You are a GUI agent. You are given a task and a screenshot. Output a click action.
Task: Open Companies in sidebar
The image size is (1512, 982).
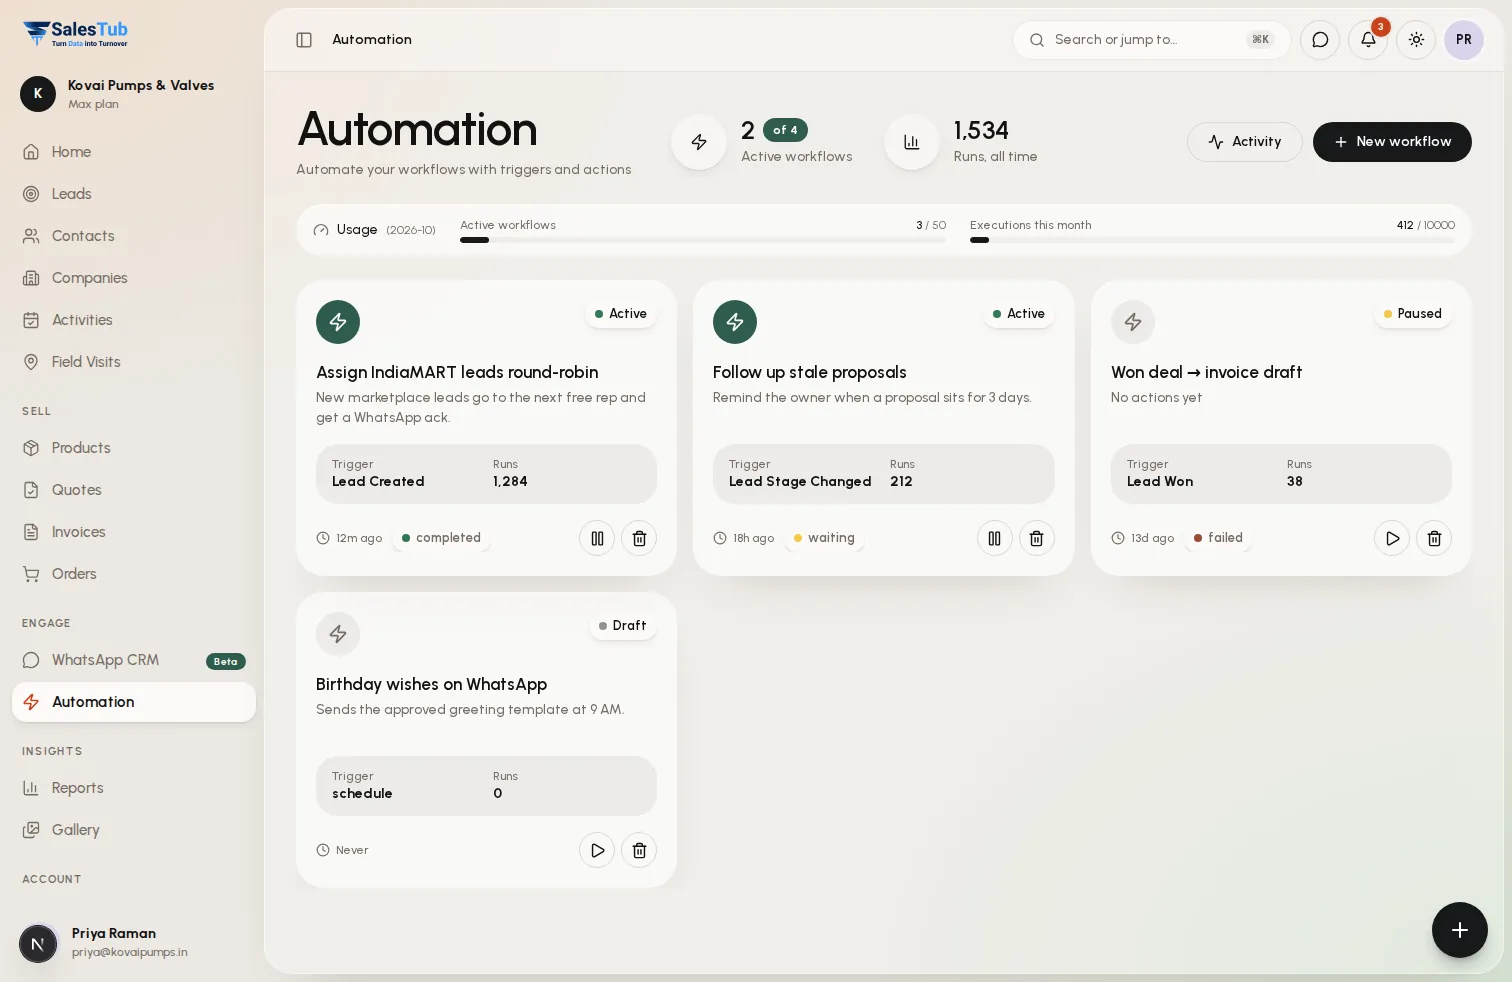tap(134, 278)
